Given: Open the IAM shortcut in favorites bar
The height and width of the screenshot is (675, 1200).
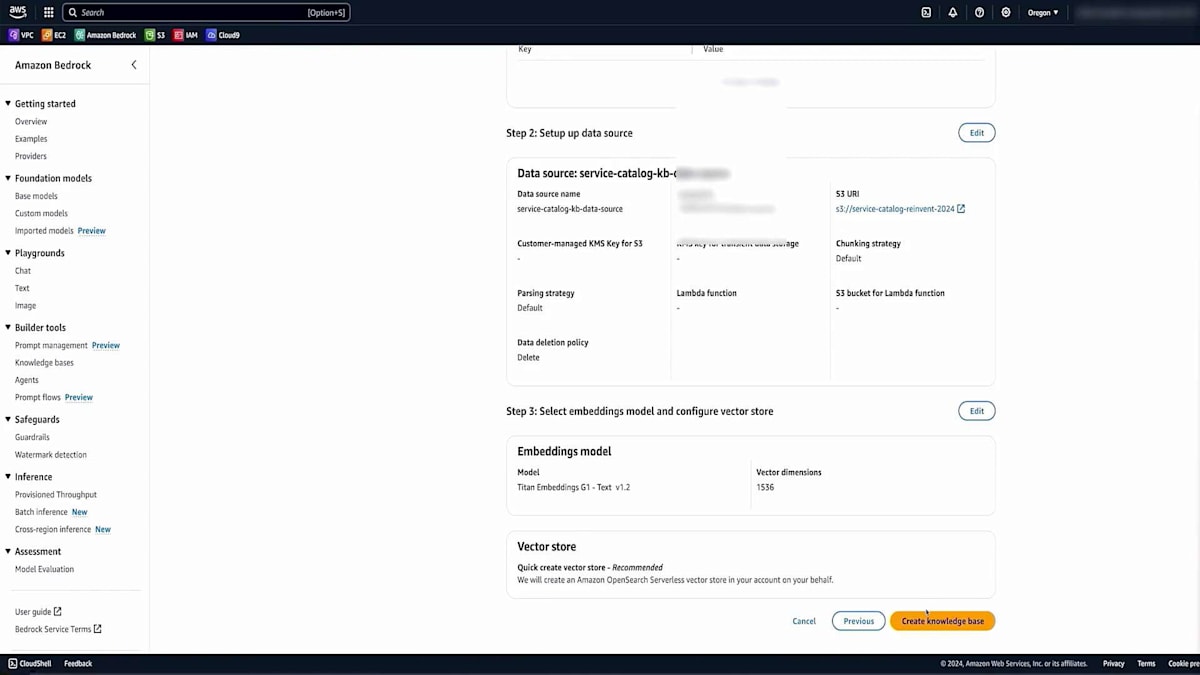Looking at the screenshot, I should pyautogui.click(x=186, y=35).
